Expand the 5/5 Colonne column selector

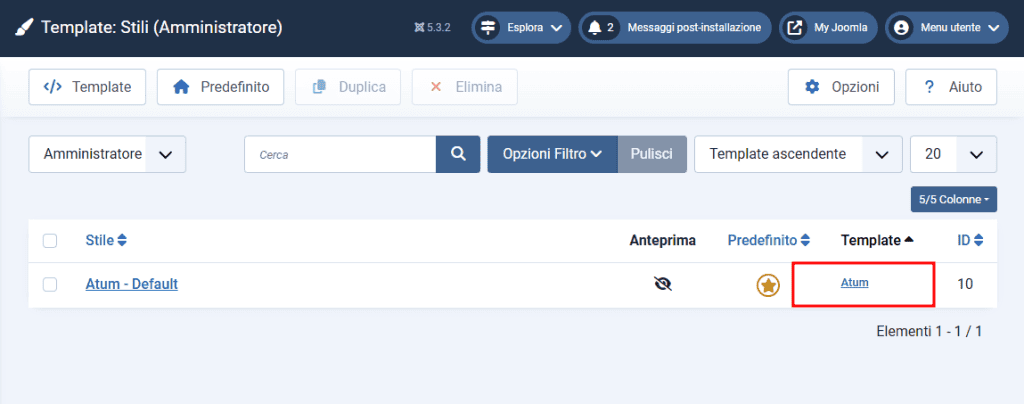pyautogui.click(x=953, y=199)
